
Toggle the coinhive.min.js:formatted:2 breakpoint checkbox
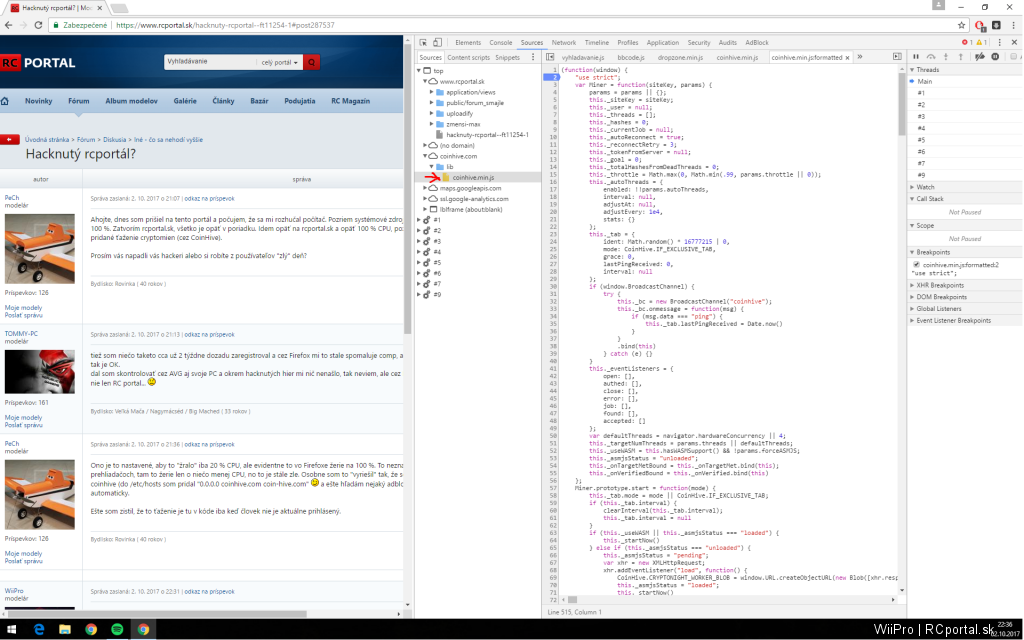(x=917, y=265)
